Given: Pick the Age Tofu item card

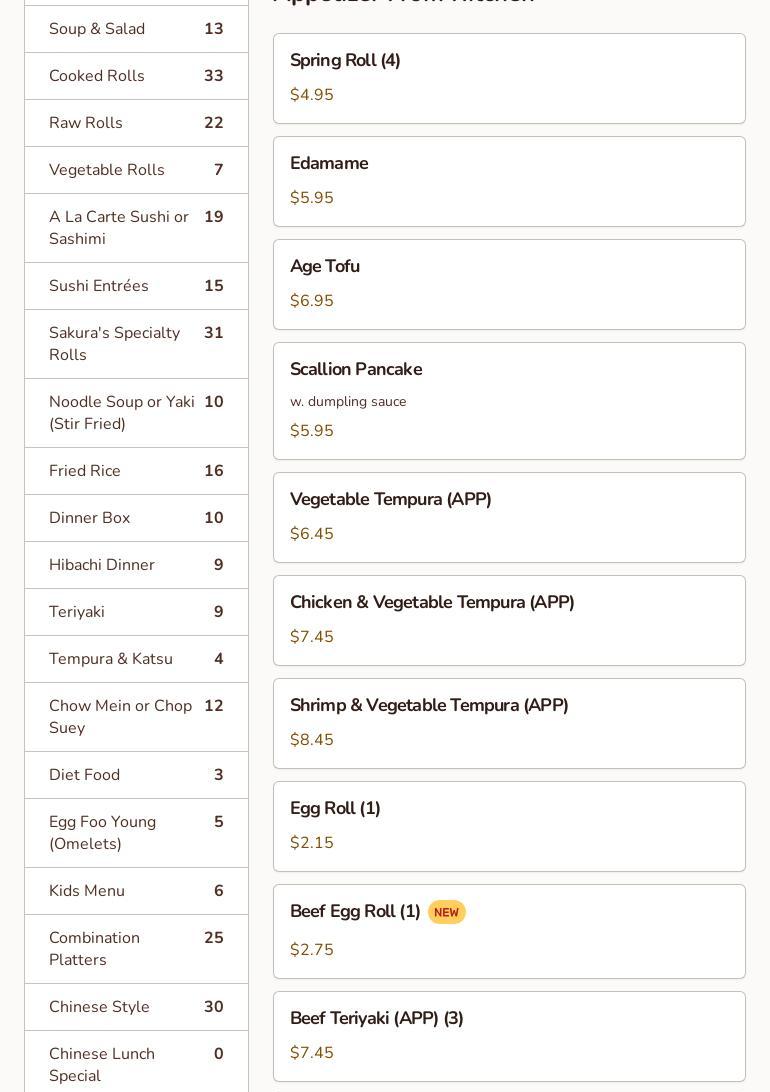Looking at the screenshot, I should pyautogui.click(x=509, y=284).
